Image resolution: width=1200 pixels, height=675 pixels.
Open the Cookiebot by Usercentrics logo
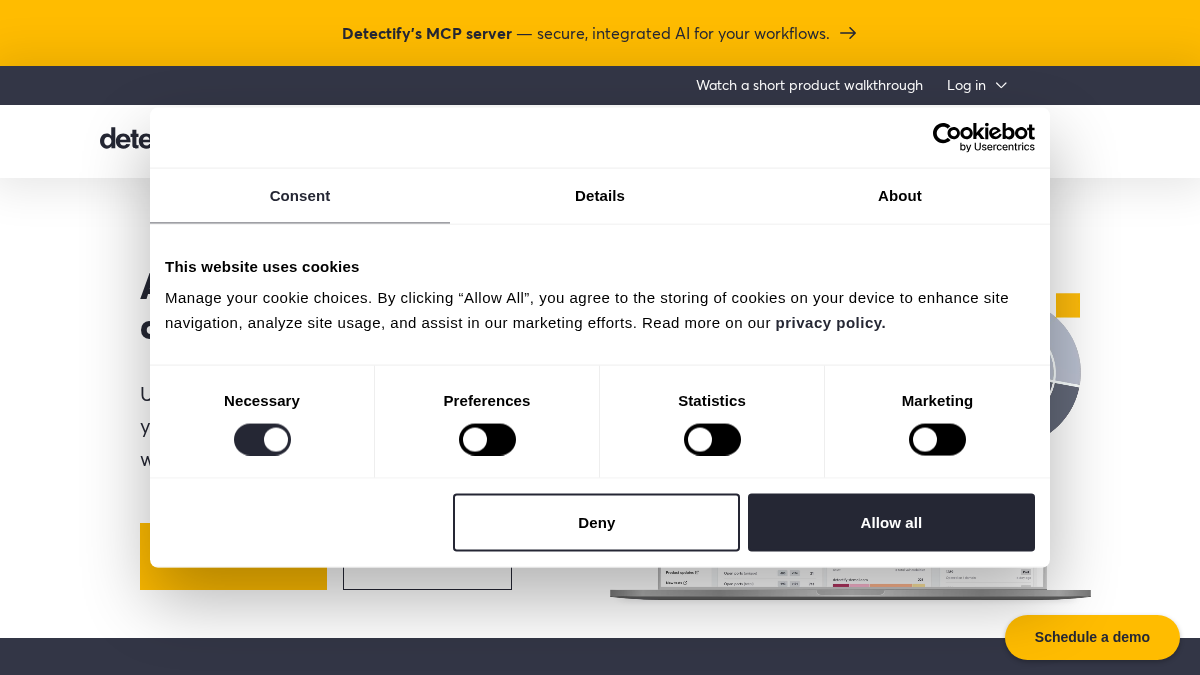point(984,137)
